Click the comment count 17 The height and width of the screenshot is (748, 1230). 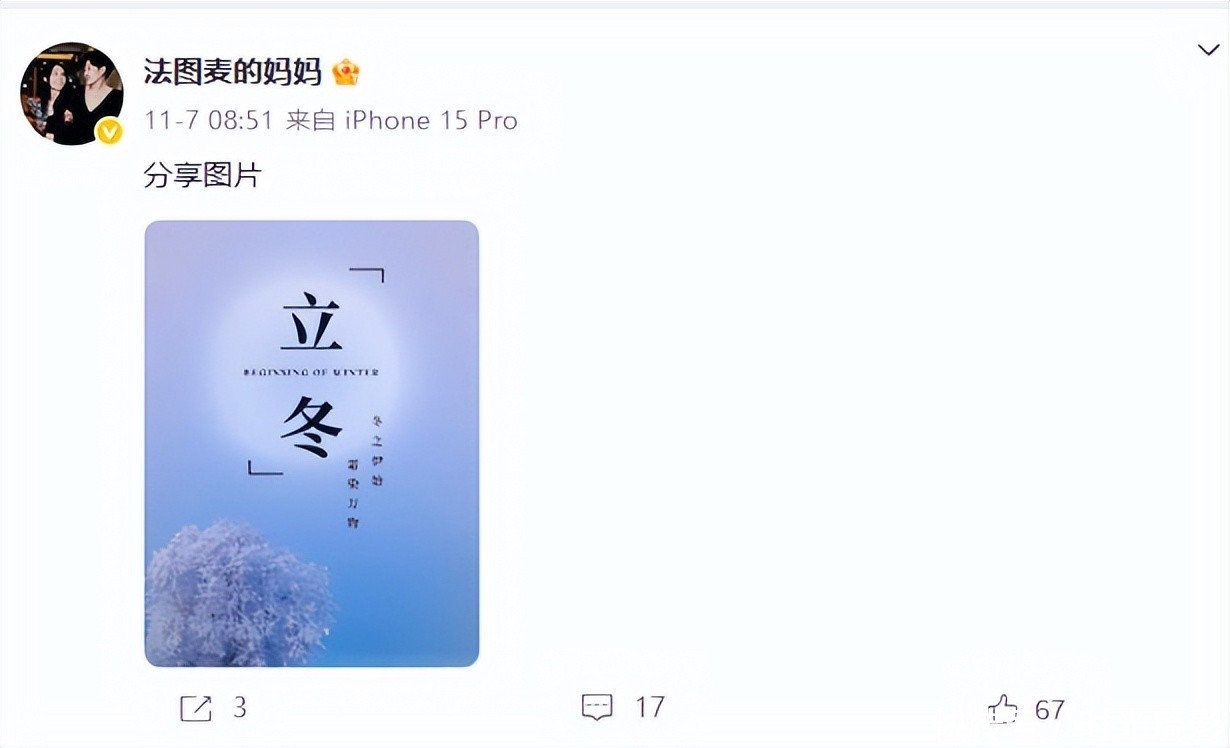[650, 708]
